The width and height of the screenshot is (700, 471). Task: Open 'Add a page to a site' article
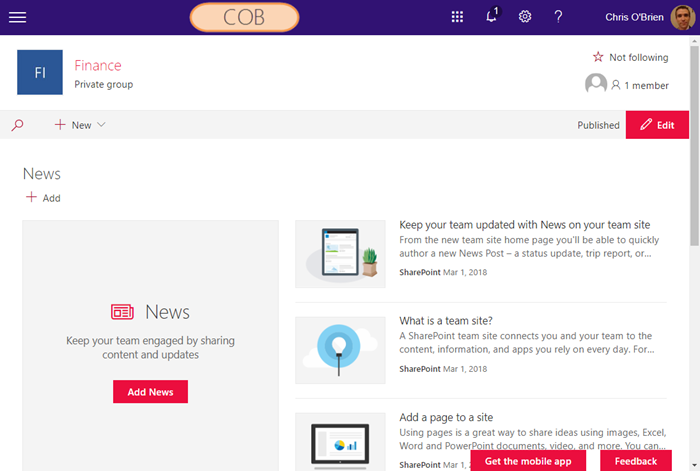pos(446,417)
